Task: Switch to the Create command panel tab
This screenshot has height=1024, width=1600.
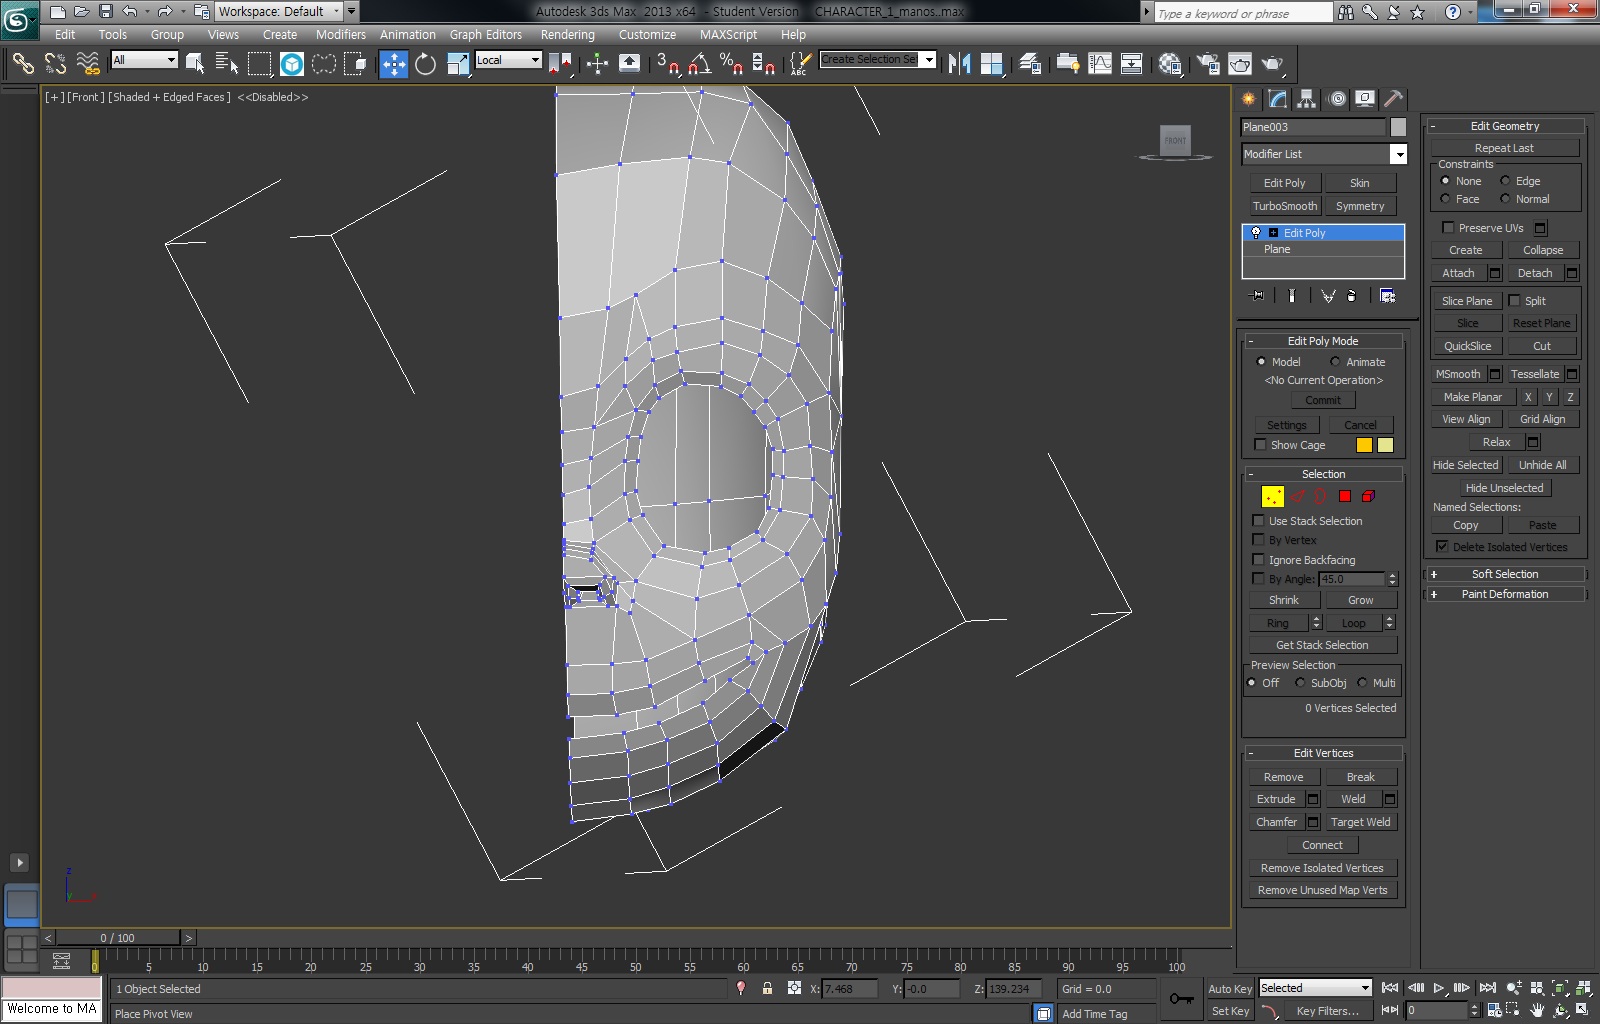Action: 1249,98
